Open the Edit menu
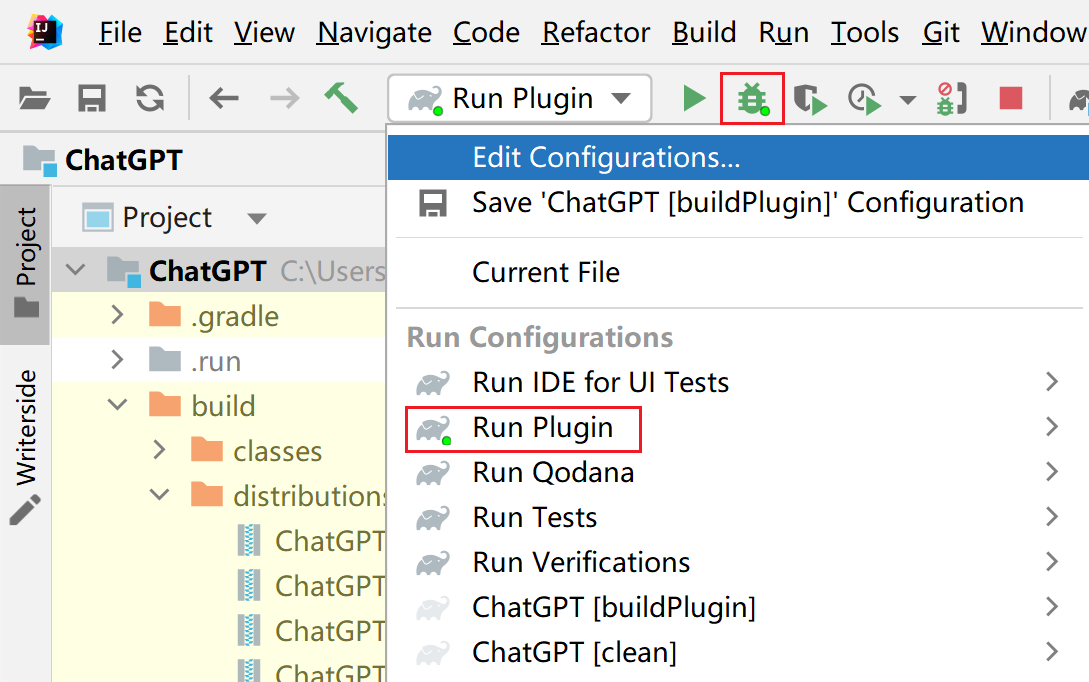The height and width of the screenshot is (682, 1089). tap(188, 33)
